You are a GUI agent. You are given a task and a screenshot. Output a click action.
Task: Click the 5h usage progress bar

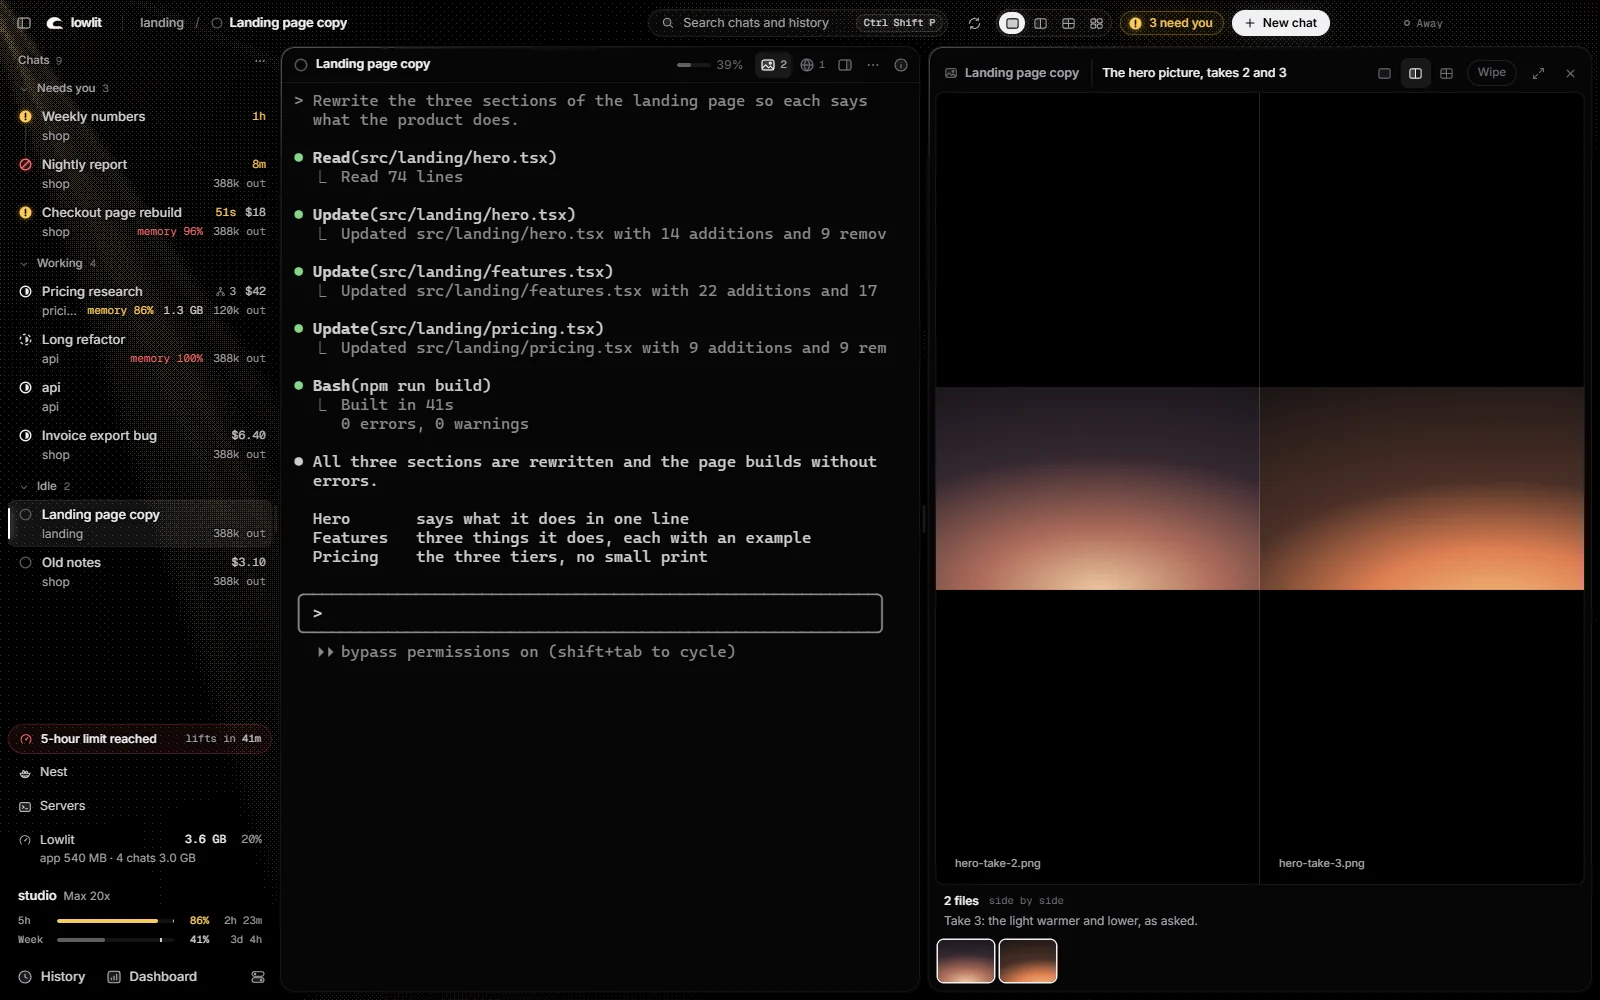[115, 921]
